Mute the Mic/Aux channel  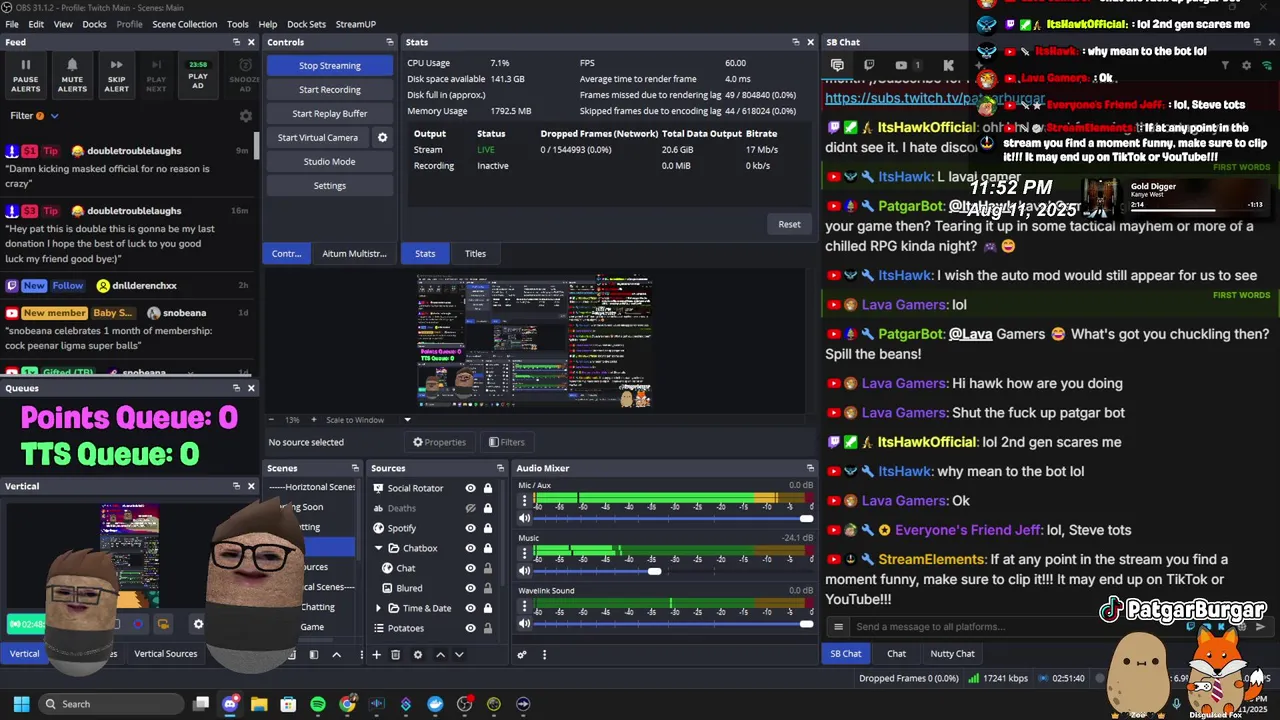point(524,518)
